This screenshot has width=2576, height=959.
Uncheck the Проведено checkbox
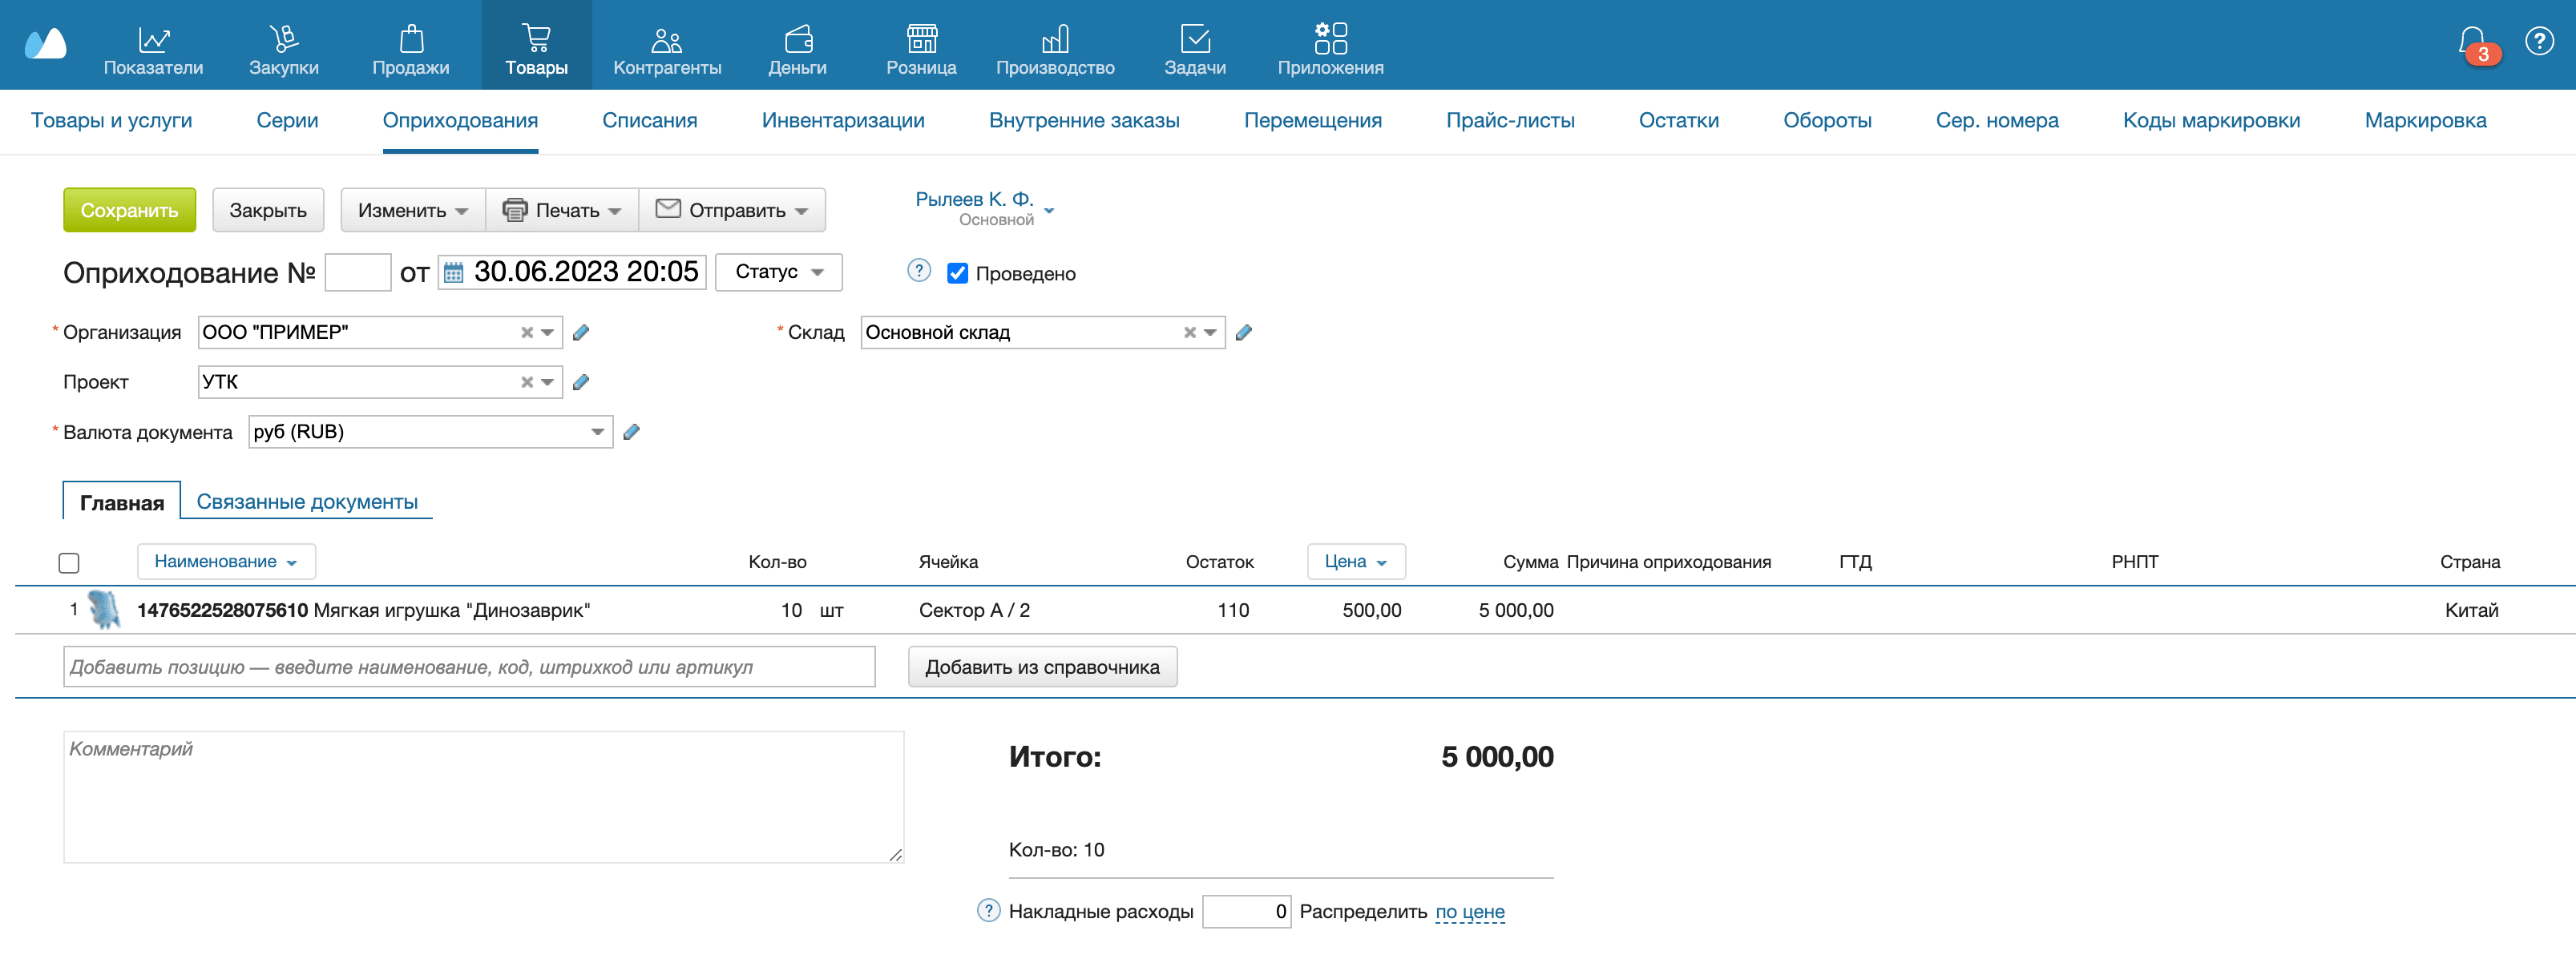click(x=957, y=273)
